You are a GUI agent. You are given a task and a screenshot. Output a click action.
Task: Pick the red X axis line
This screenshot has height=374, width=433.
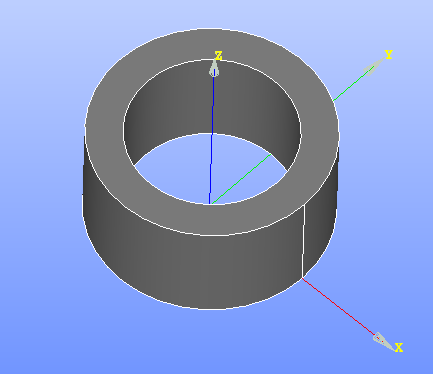337,306
